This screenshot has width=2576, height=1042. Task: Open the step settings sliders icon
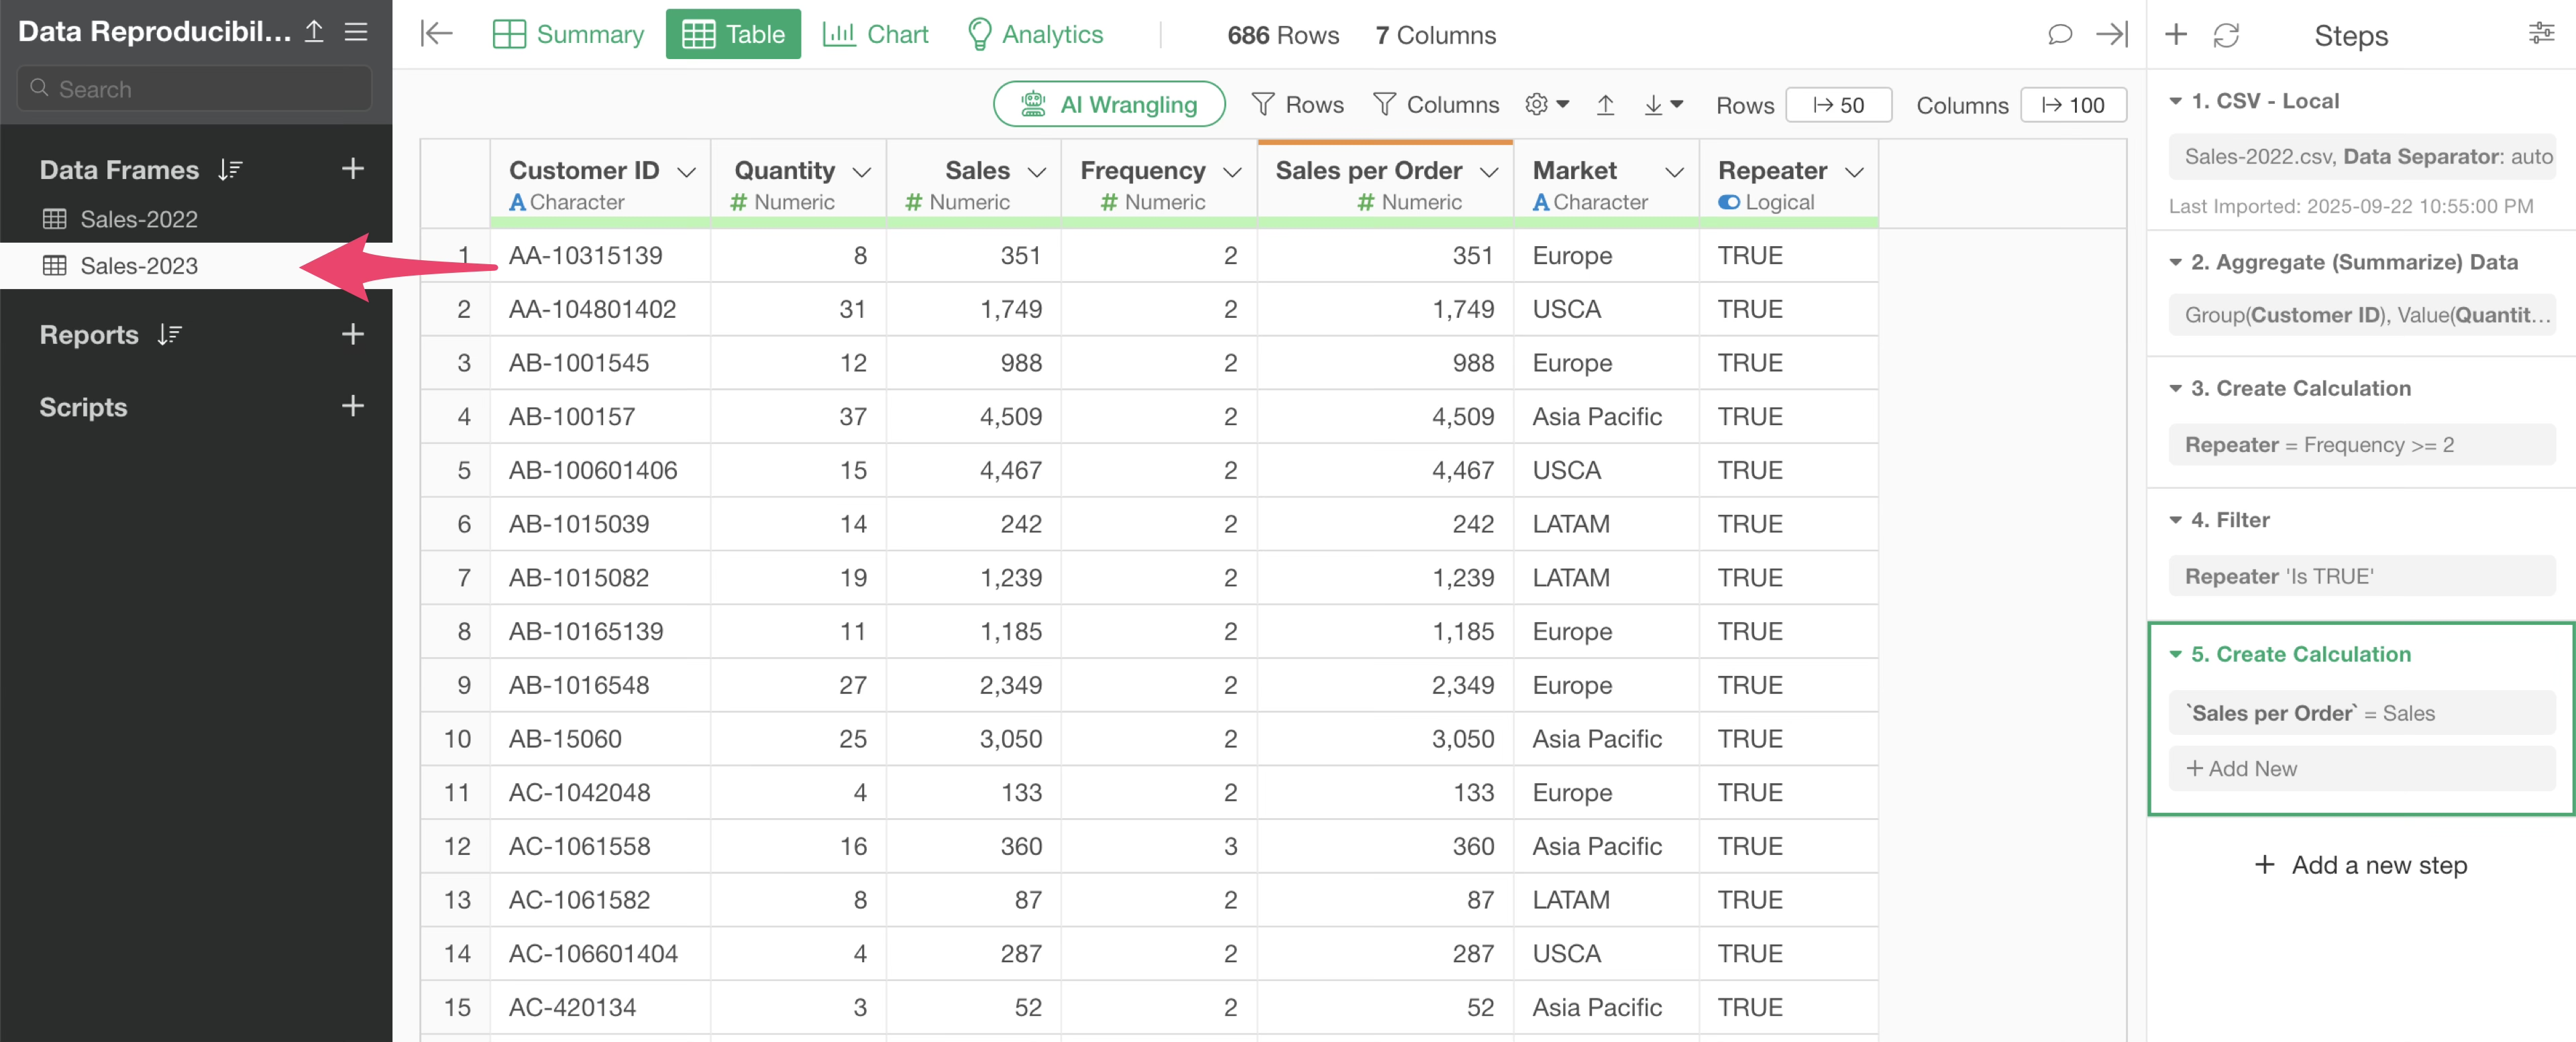(2540, 34)
